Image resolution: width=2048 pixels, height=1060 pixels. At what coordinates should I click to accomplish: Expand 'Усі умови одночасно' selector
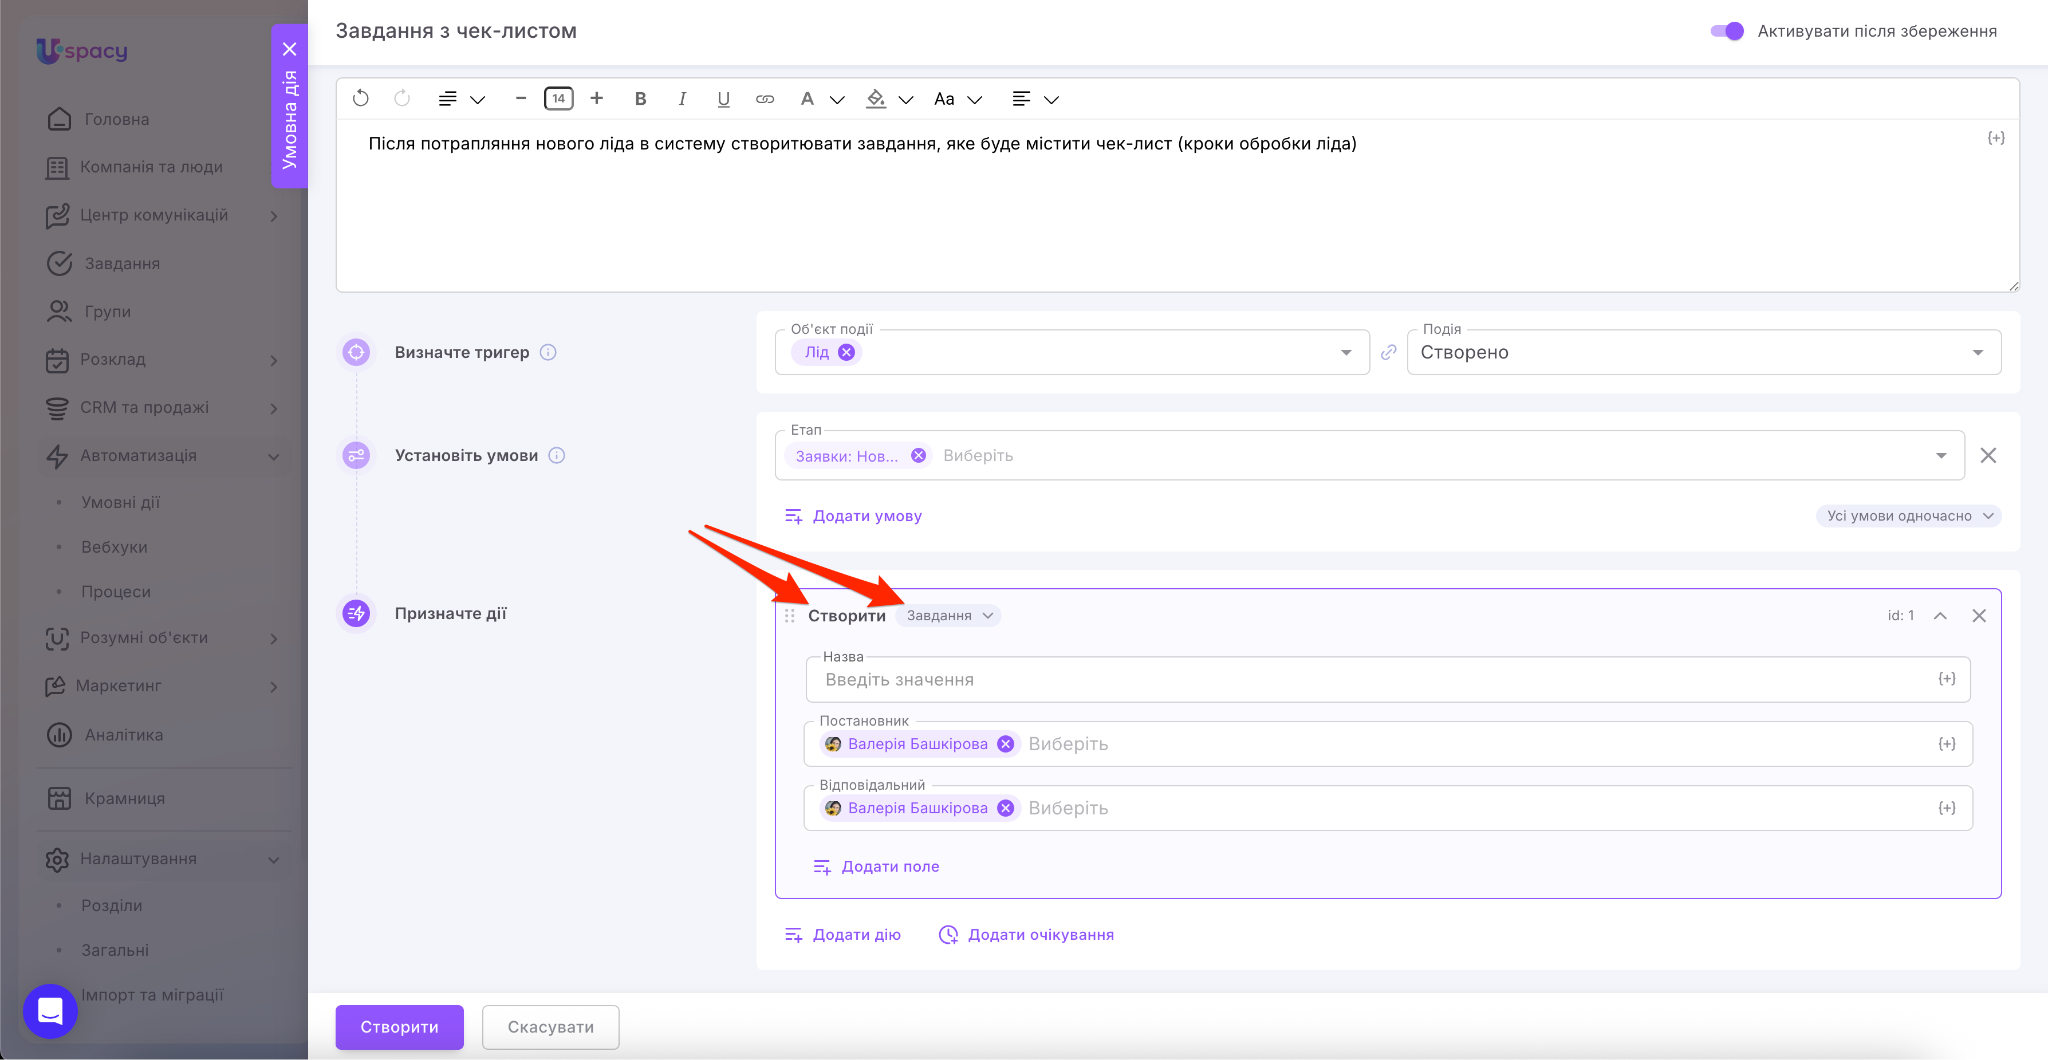[x=1908, y=516]
